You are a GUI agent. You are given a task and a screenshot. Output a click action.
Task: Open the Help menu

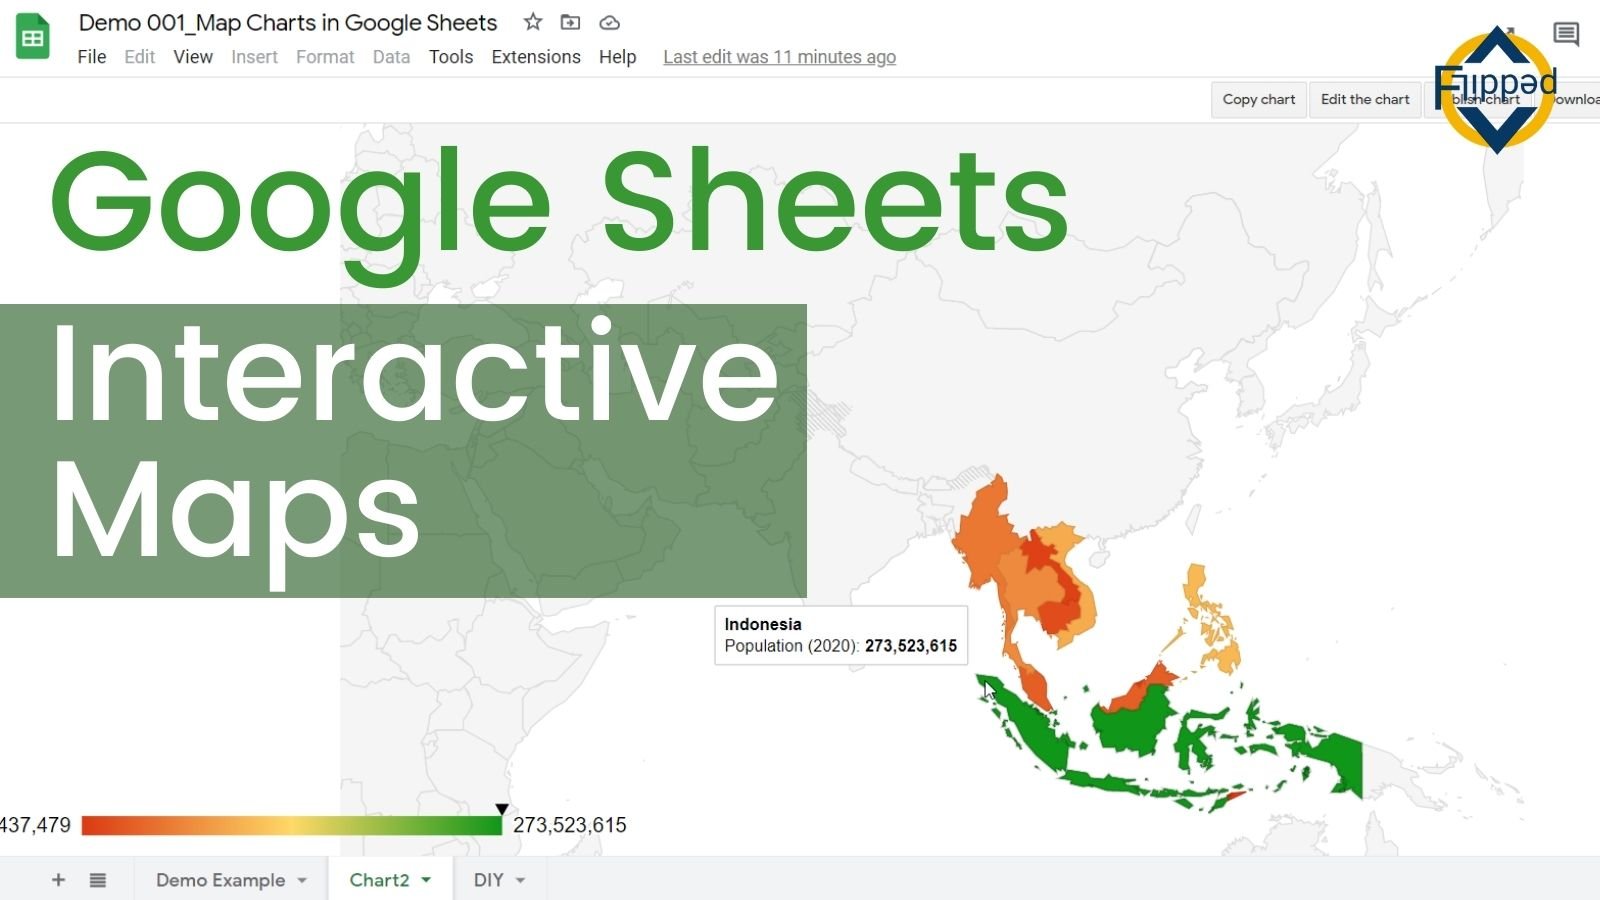(x=617, y=57)
